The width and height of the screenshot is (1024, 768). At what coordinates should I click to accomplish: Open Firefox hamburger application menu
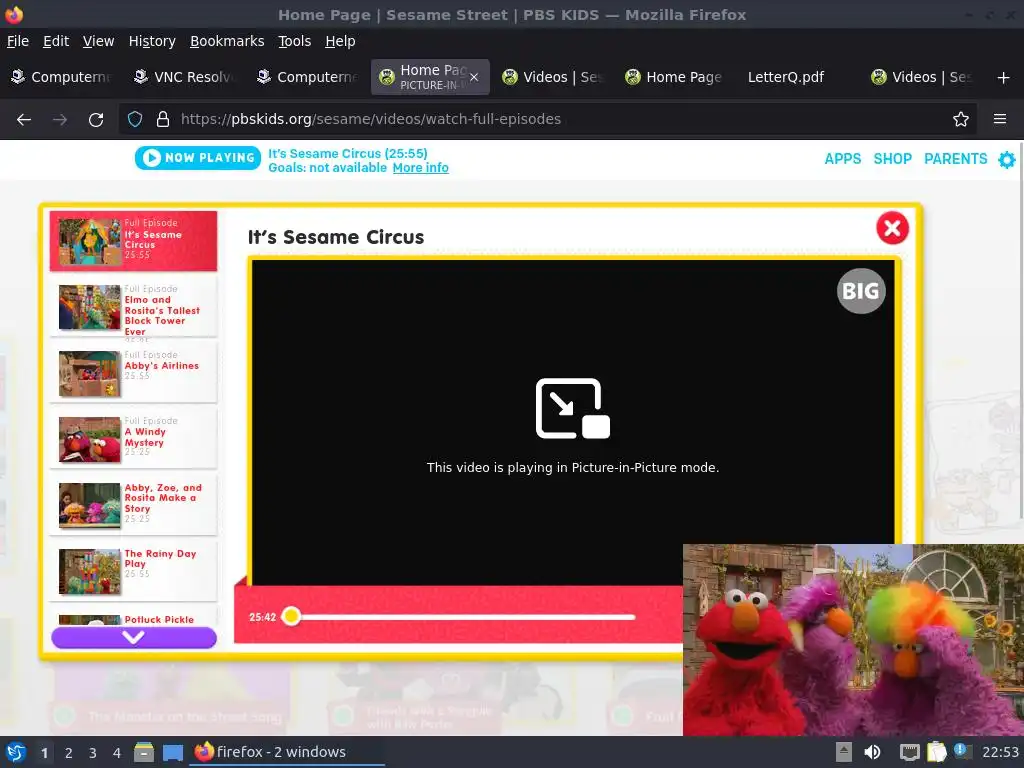(x=1000, y=119)
